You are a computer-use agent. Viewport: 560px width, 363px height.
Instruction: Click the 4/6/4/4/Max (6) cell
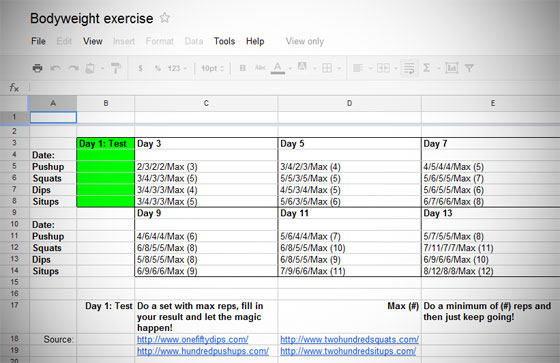pyautogui.click(x=206, y=236)
